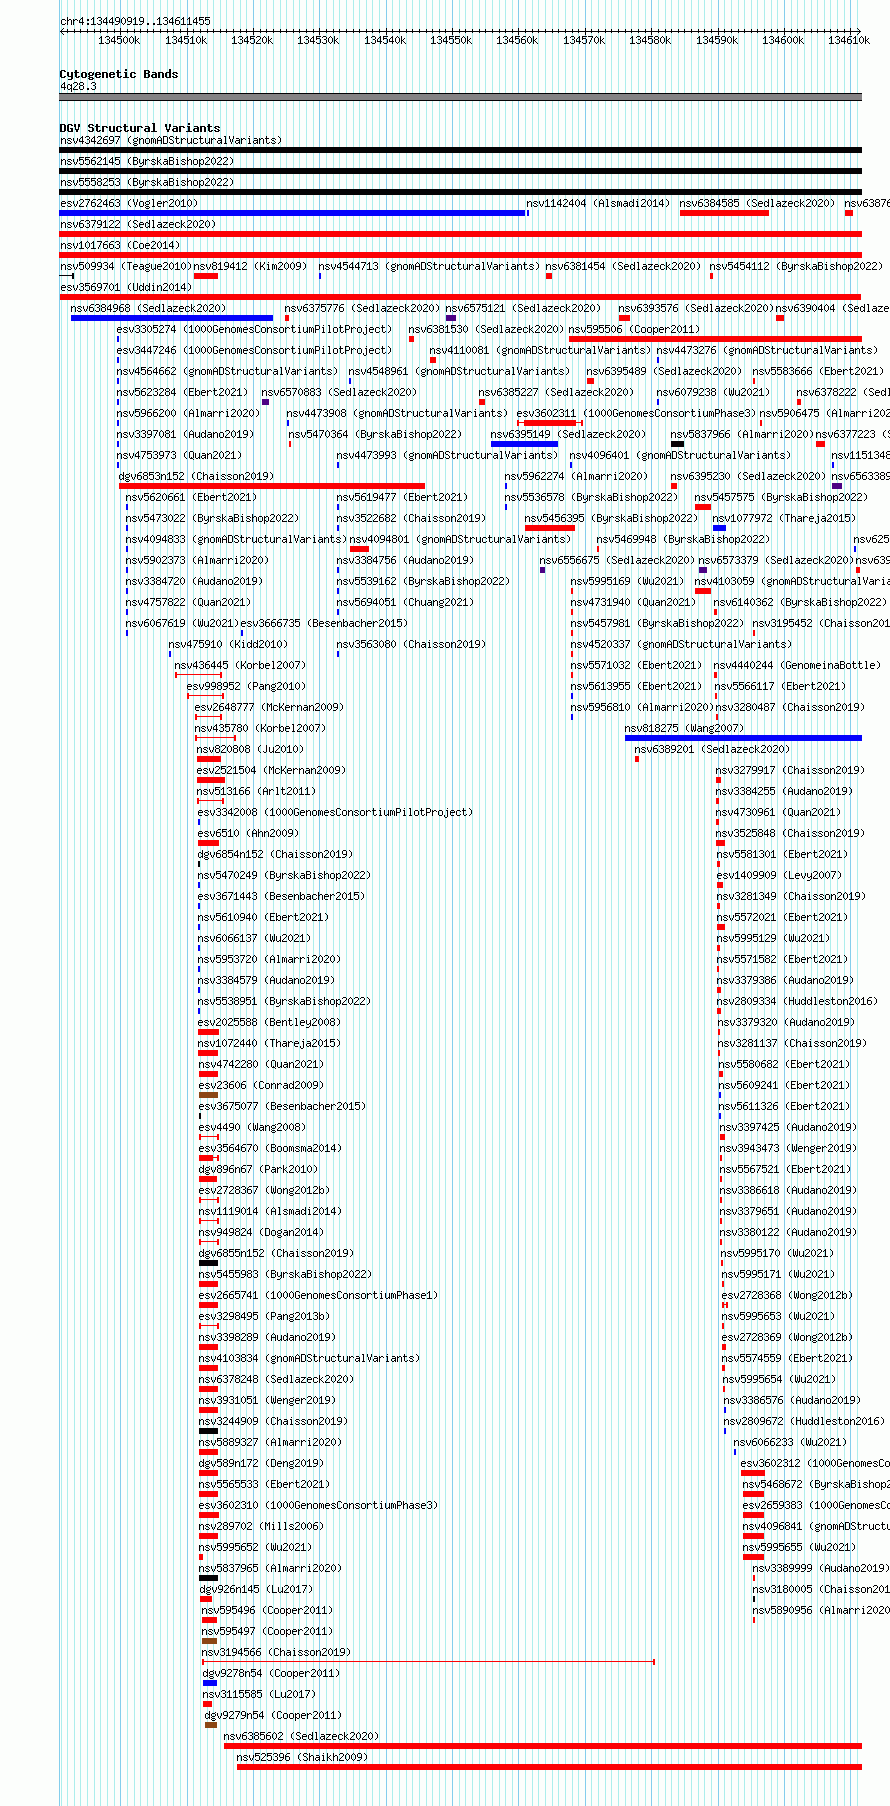Open variant nsv5558253 (ByrskaBishop2022)
This screenshot has height=1806, width=890.
tap(147, 182)
